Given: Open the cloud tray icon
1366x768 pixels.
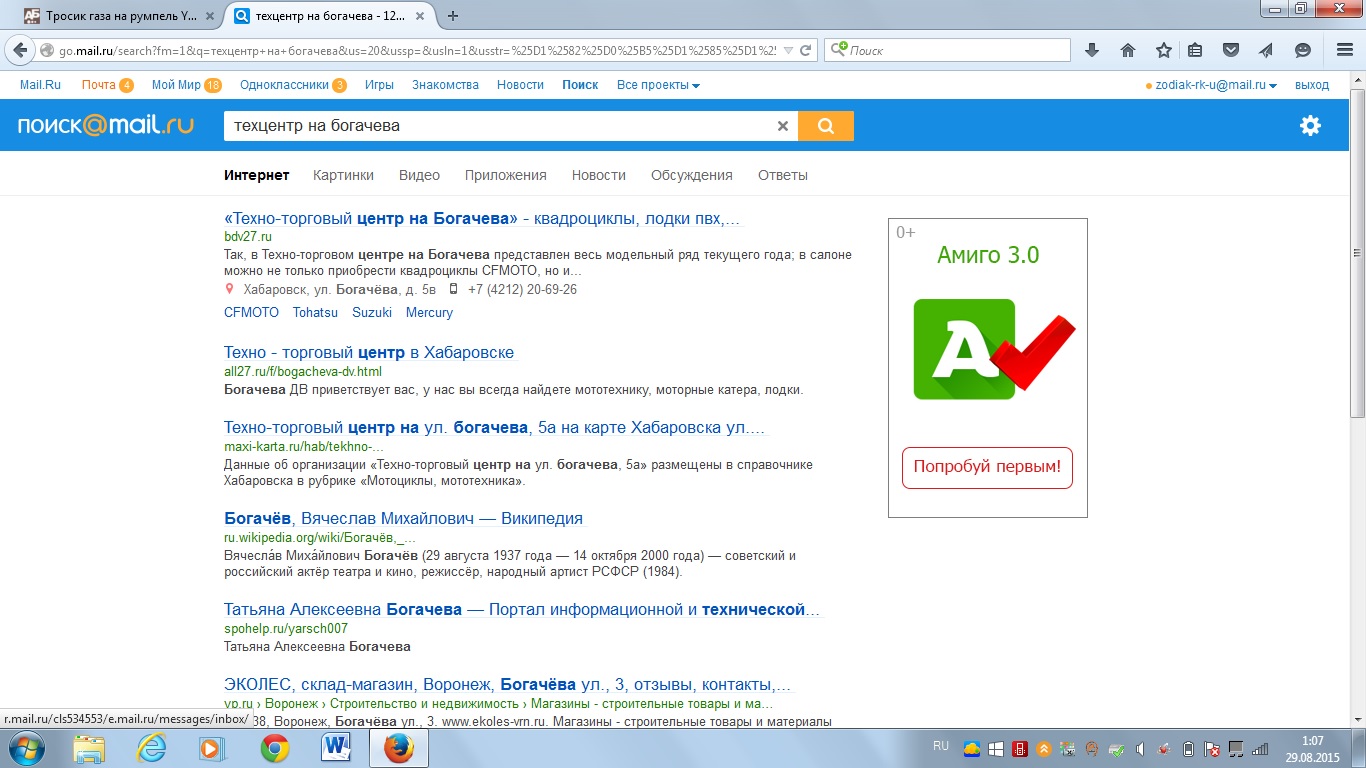Looking at the screenshot, I should [x=972, y=749].
